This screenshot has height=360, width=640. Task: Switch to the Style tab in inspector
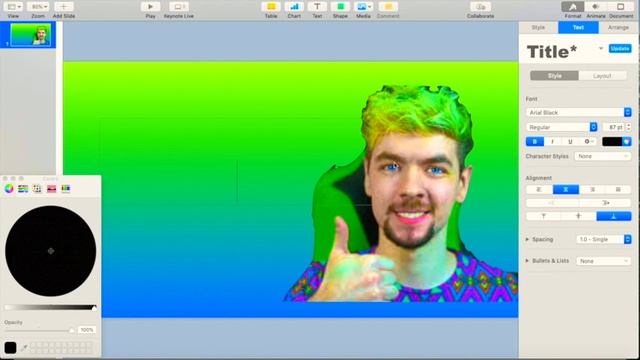(x=538, y=27)
